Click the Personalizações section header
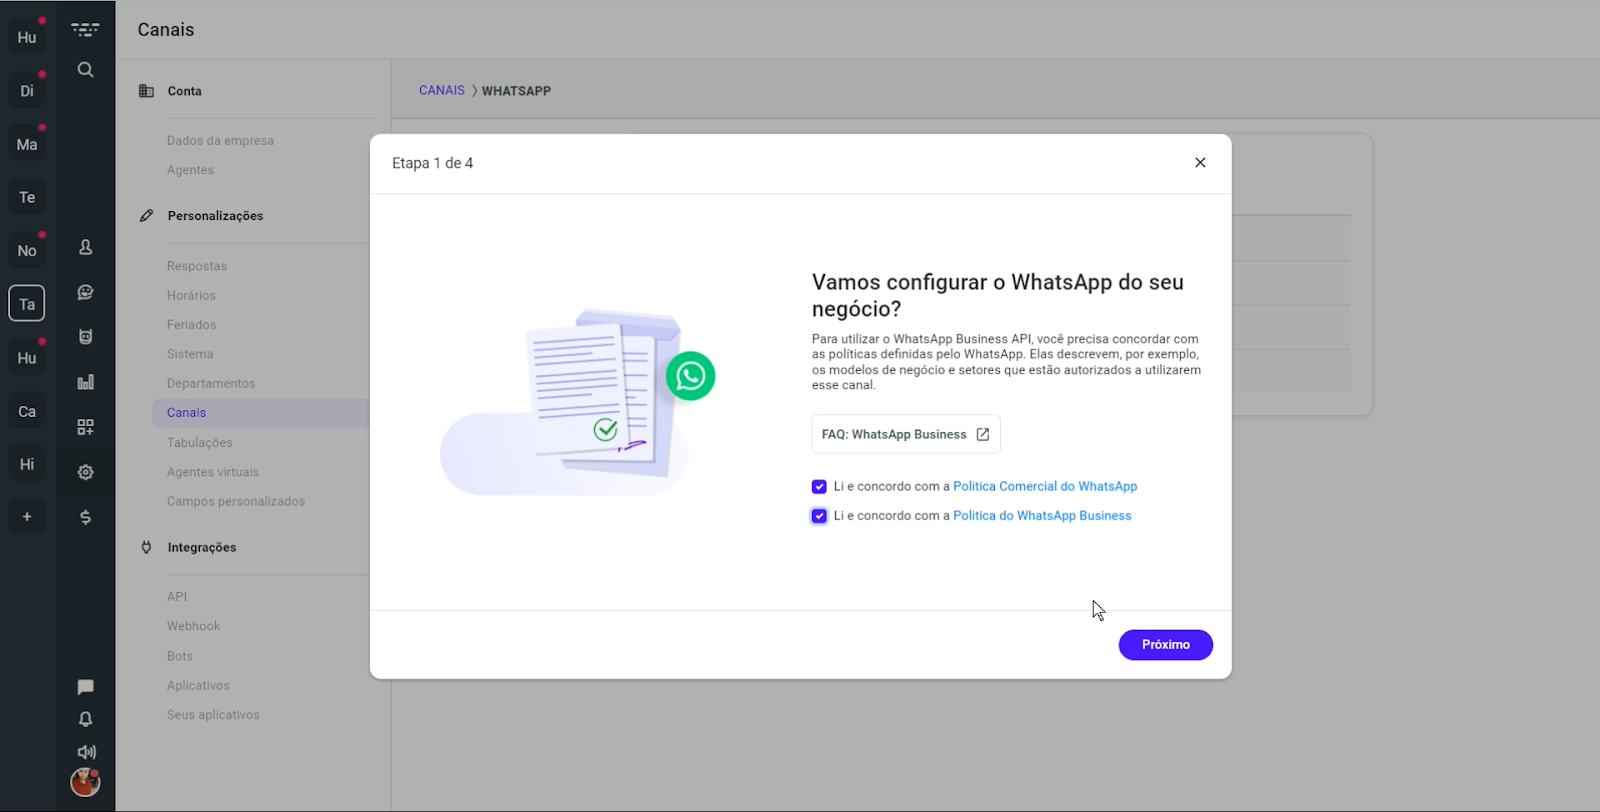 [x=215, y=216]
